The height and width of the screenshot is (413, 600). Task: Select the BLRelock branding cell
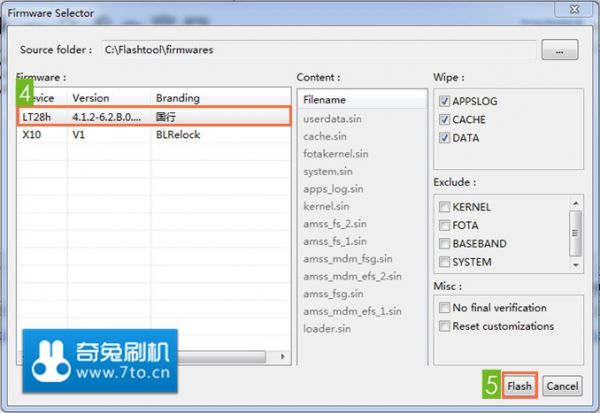pyautogui.click(x=178, y=135)
